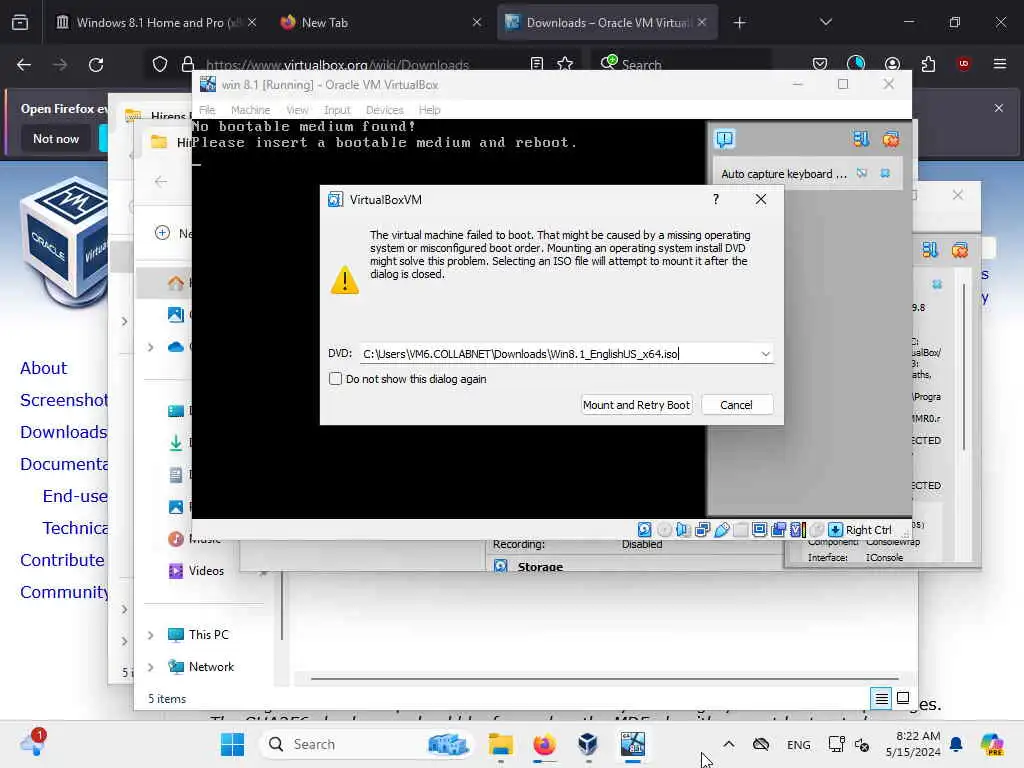This screenshot has height=768, width=1024.
Task: Open File Explorer from taskbar
Action: pyautogui.click(x=501, y=744)
